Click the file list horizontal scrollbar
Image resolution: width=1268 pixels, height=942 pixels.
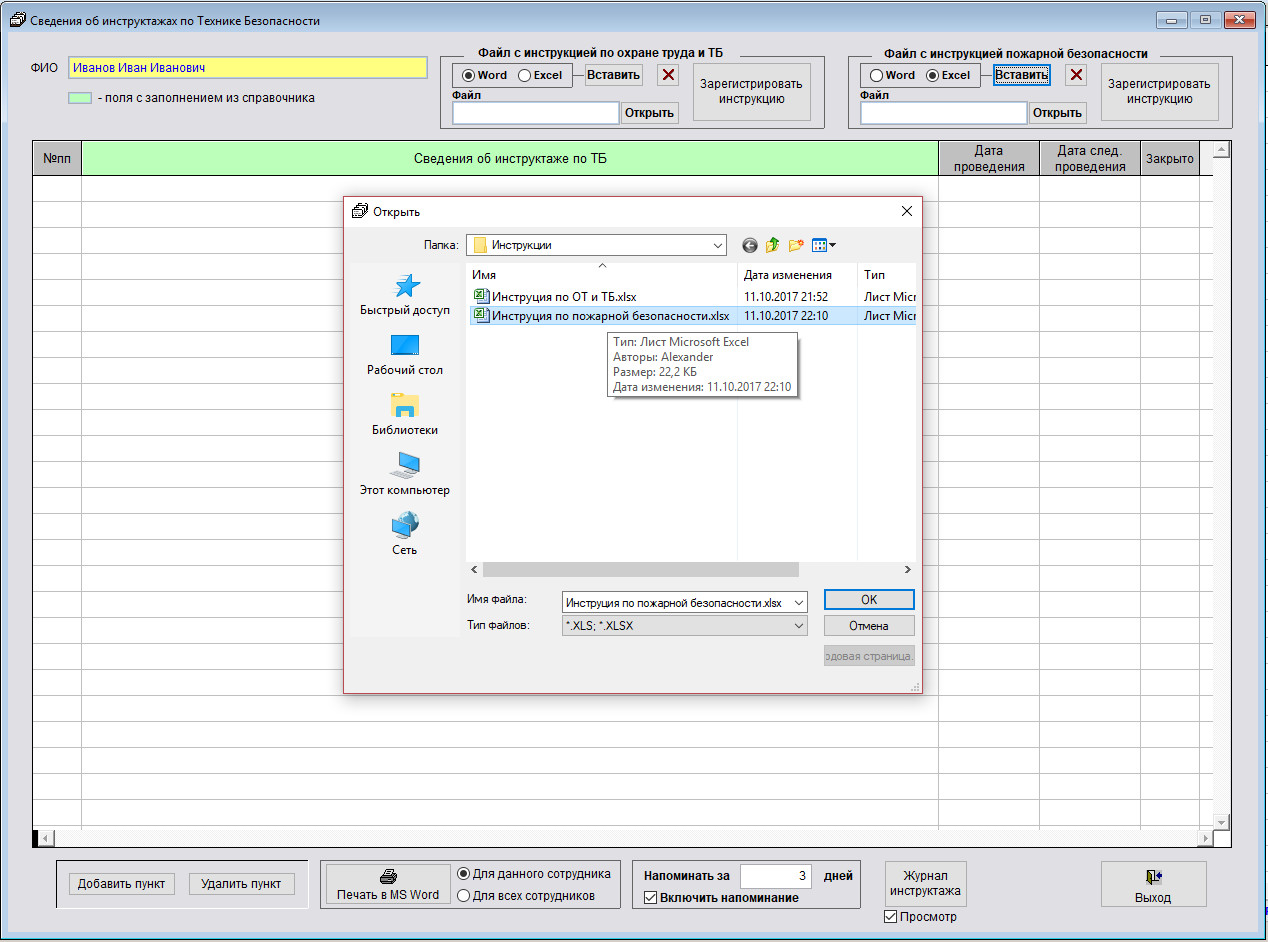640,569
